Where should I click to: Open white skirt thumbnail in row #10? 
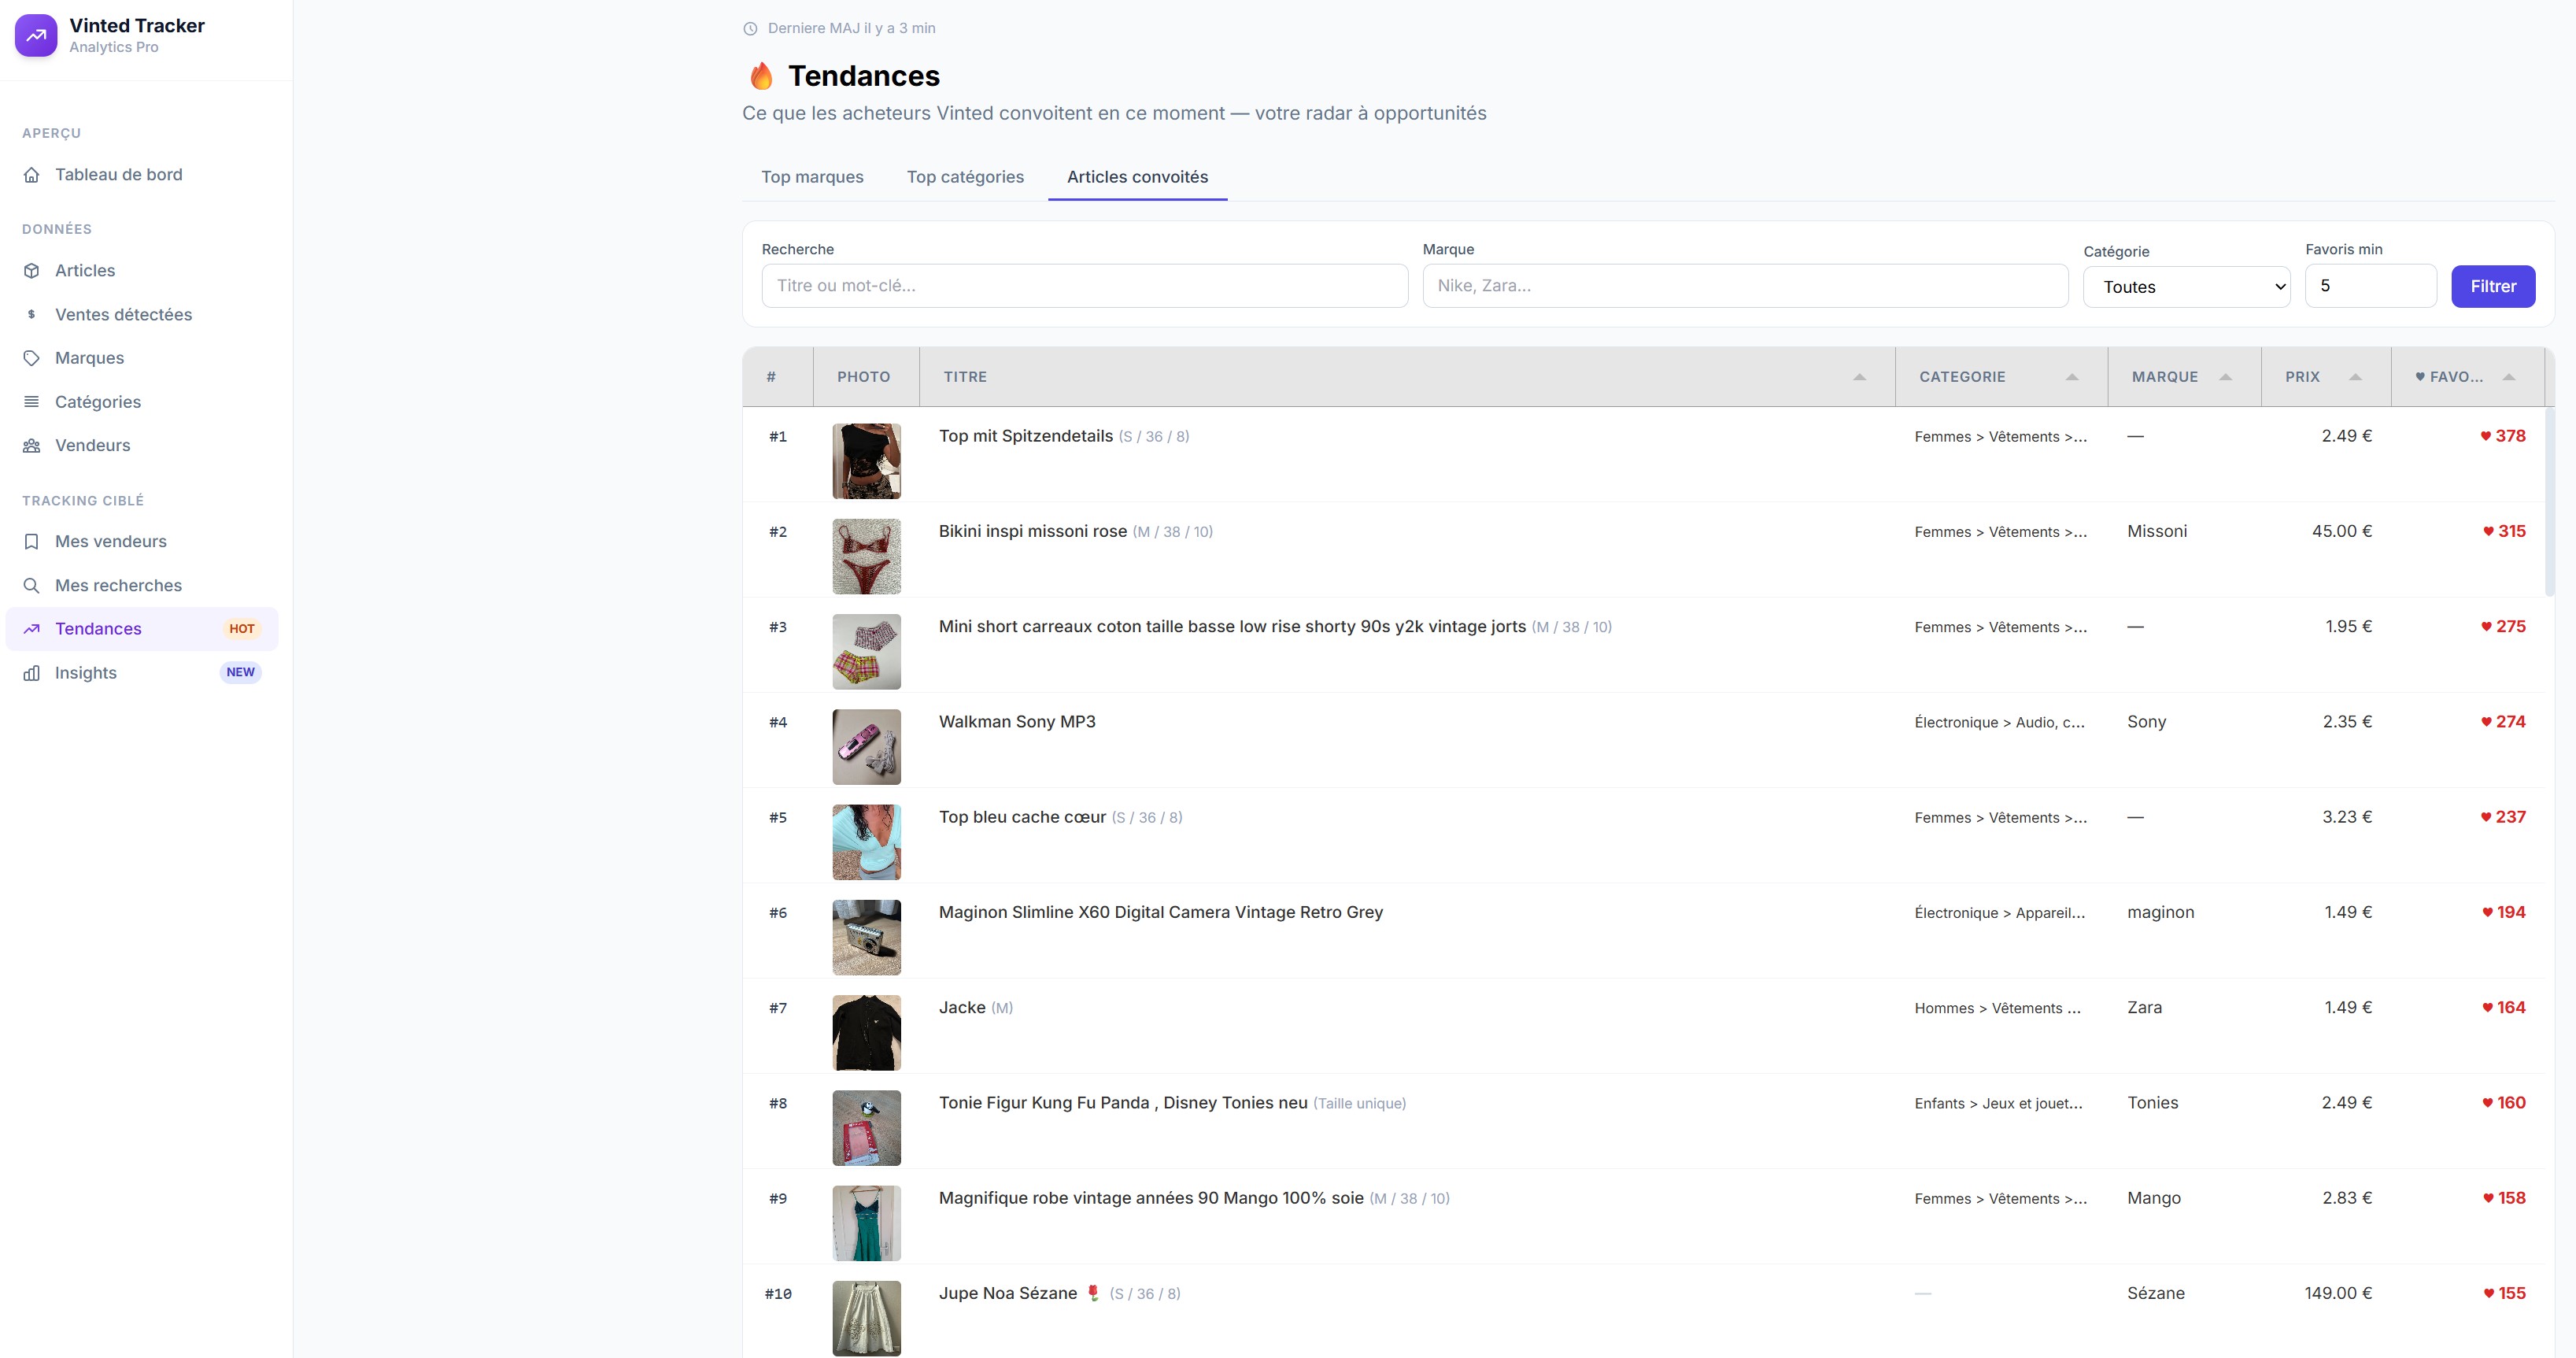click(867, 1318)
